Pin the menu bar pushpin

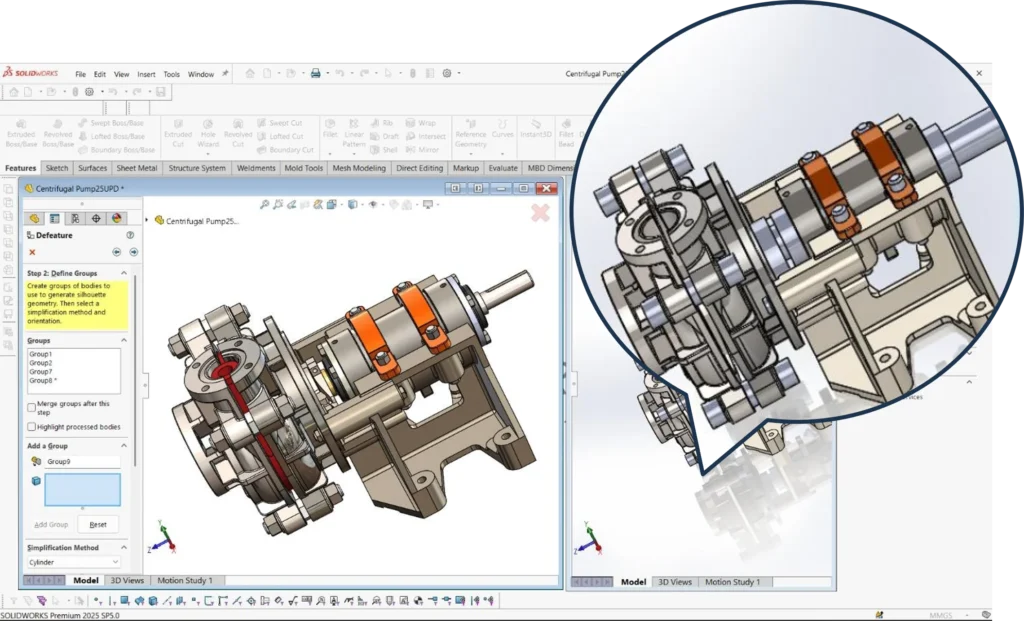(225, 74)
